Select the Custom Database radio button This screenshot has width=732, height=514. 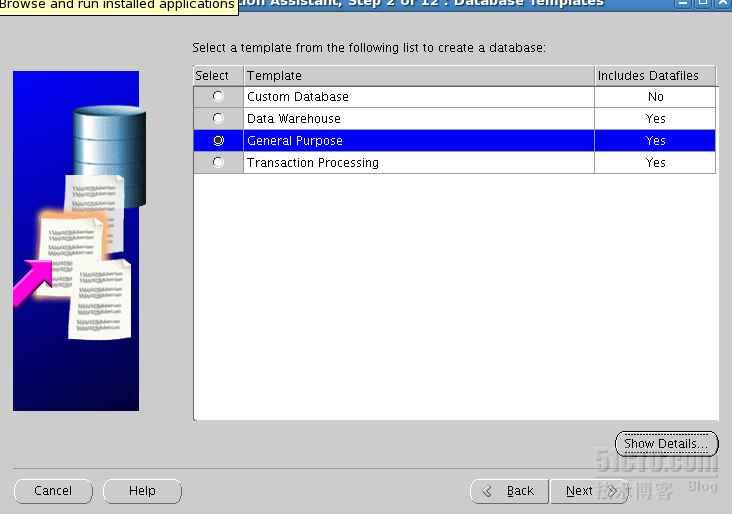[x=218, y=97]
